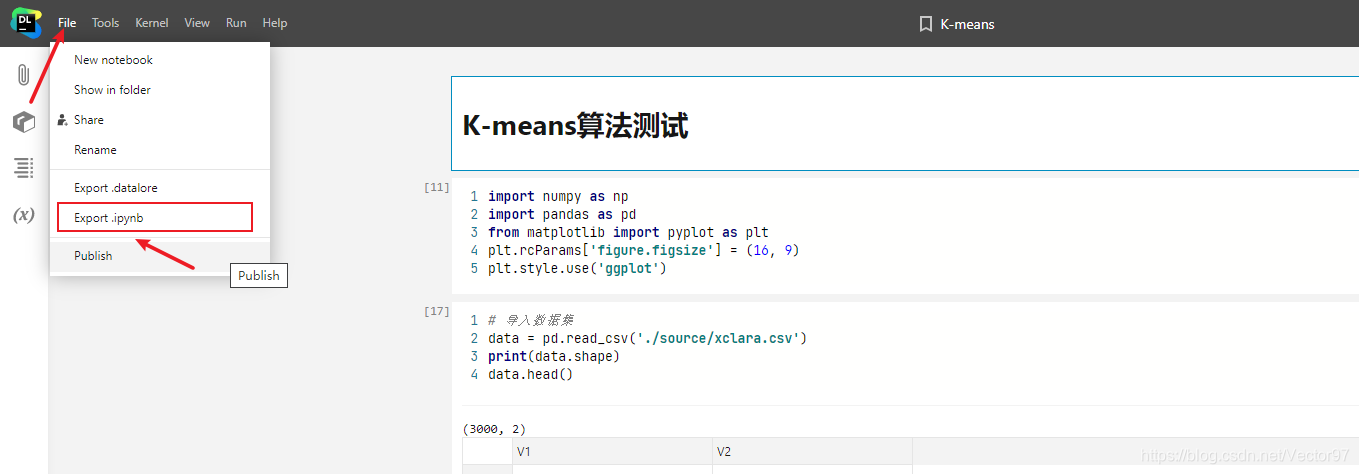Show the table of contents panel
The image size is (1359, 474).
(23, 168)
